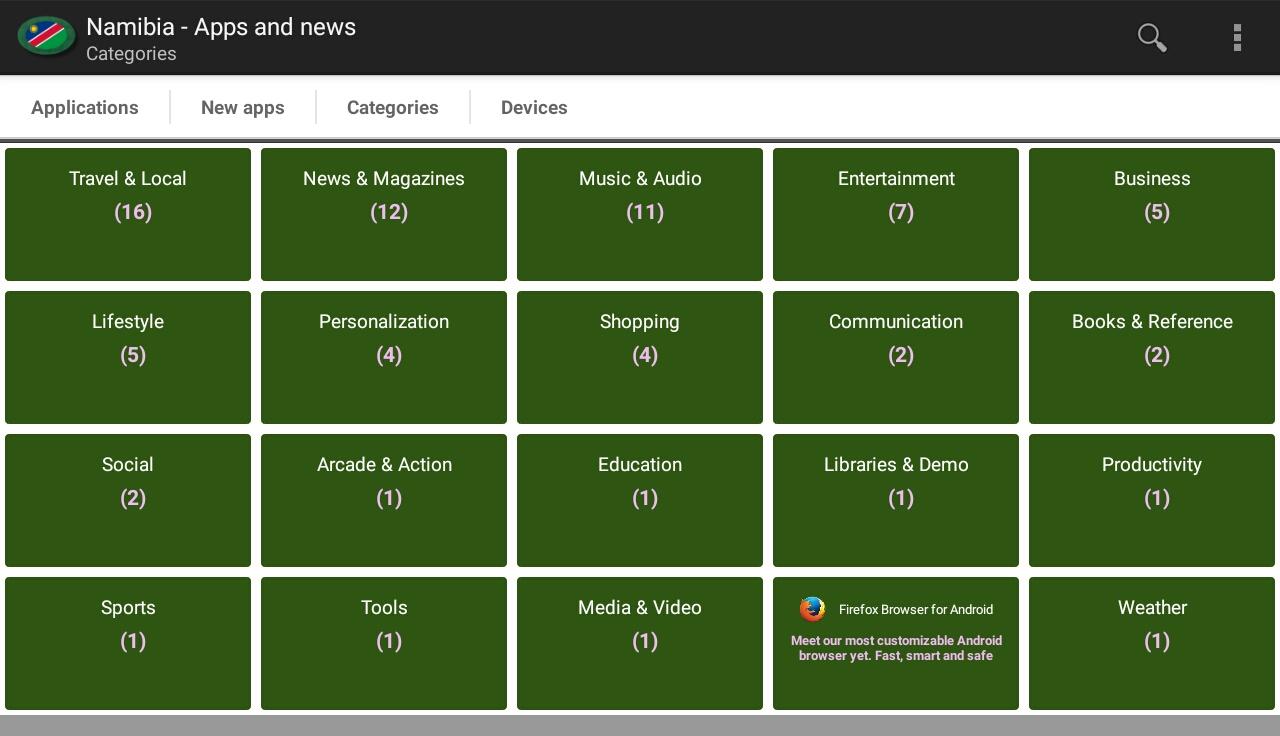Open the Lifestyle category
Screen dimensions: 1280x736
128,357
